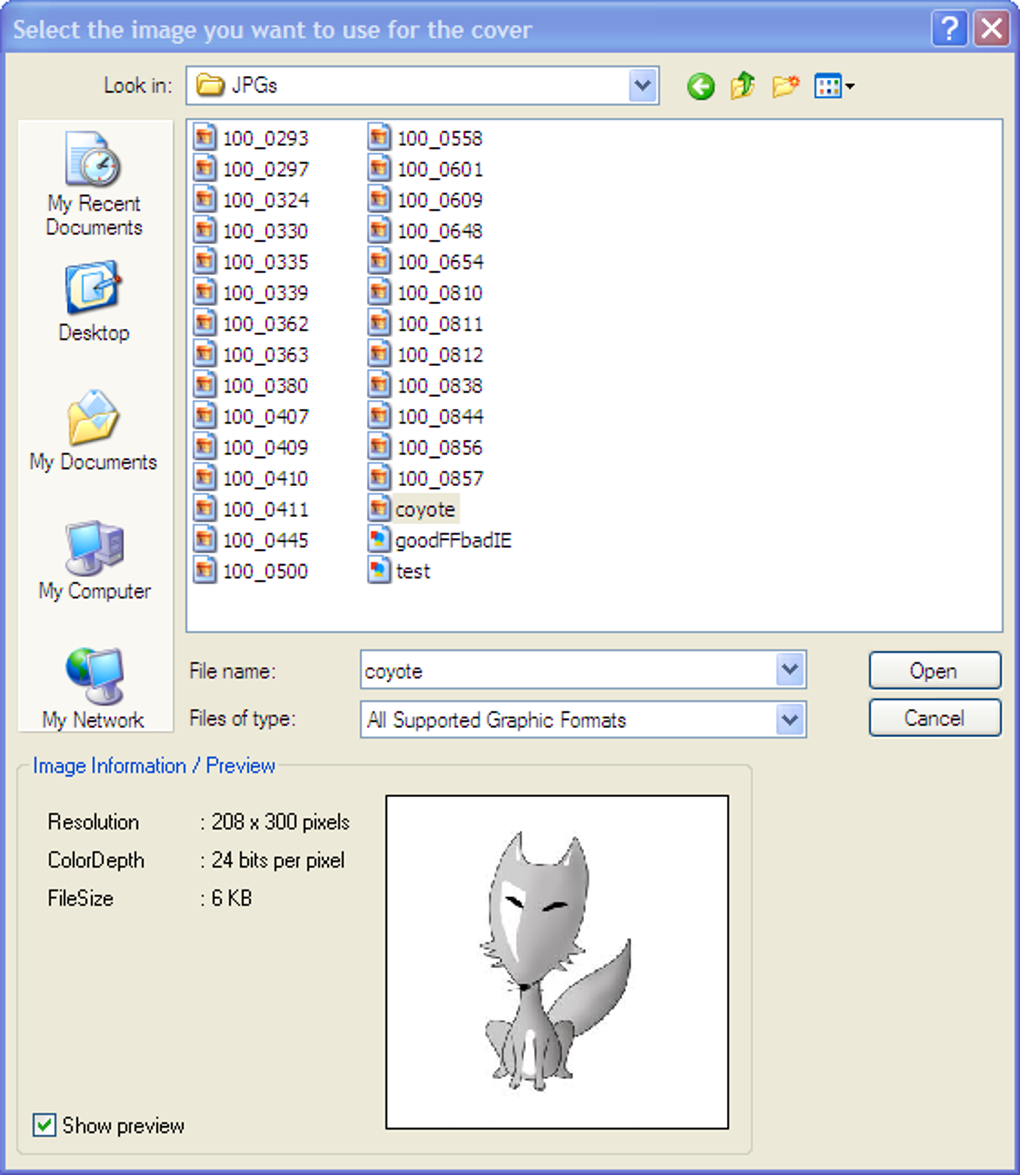This screenshot has height=1175, width=1020.
Task: Select the file icon of 100_0810
Action: click(x=379, y=292)
